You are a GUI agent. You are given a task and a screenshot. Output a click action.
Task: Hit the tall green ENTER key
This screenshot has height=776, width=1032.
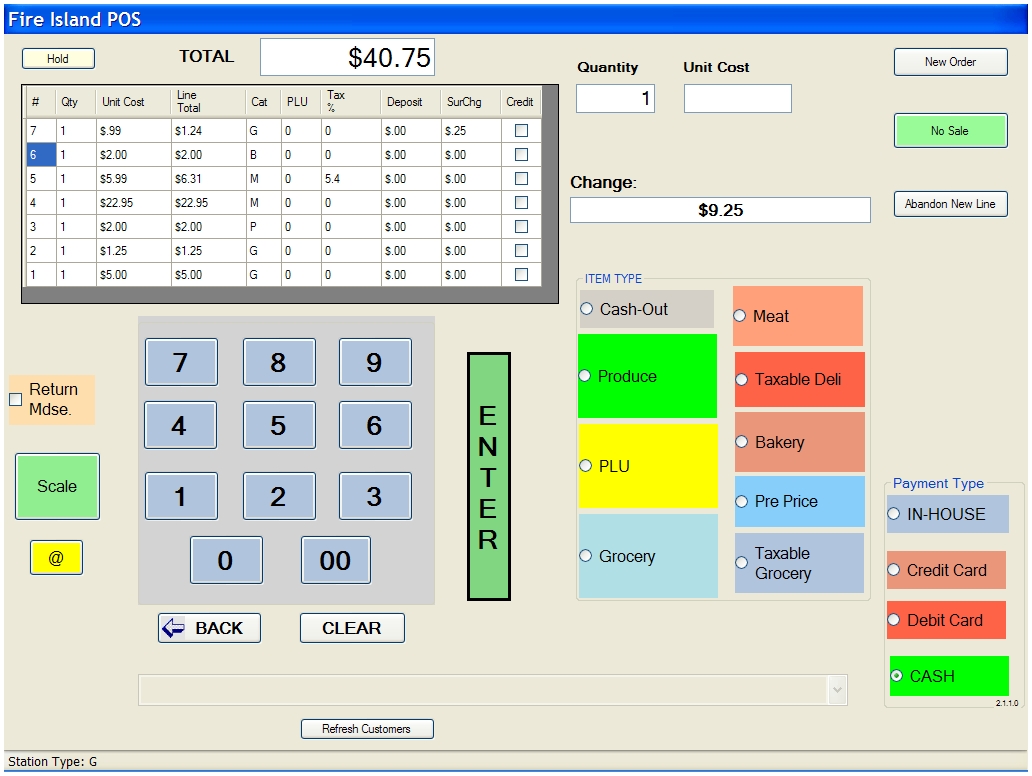[x=488, y=476]
